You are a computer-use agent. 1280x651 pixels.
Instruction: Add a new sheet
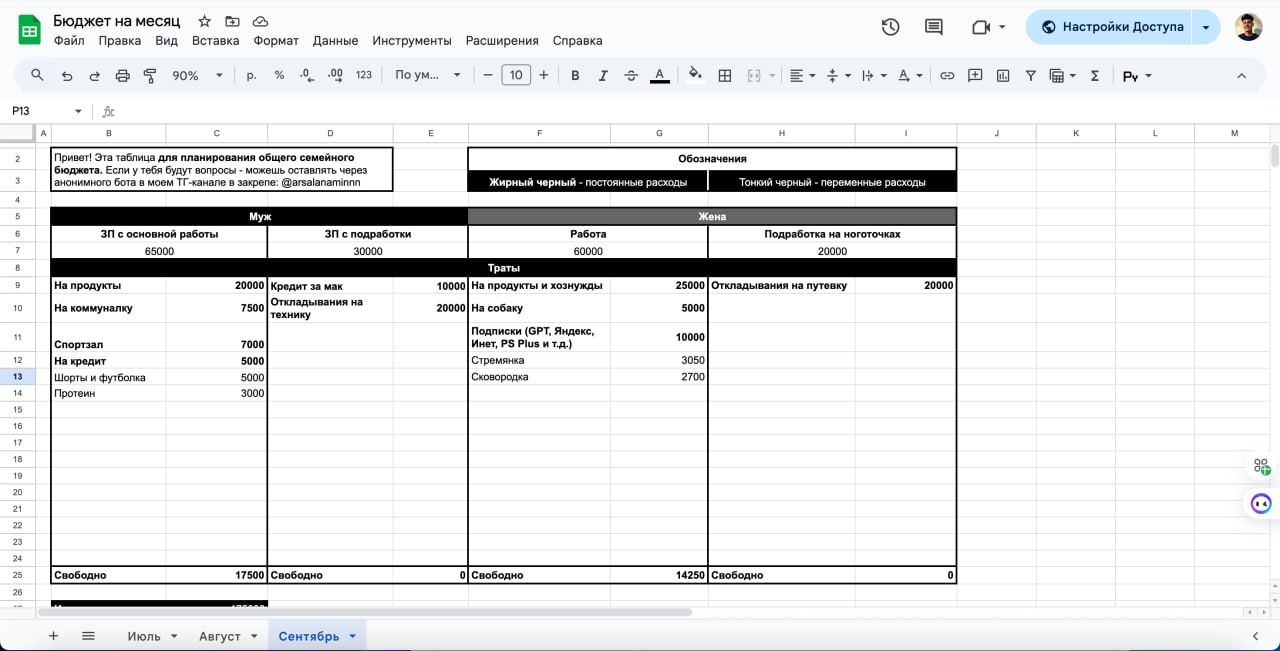click(x=54, y=636)
